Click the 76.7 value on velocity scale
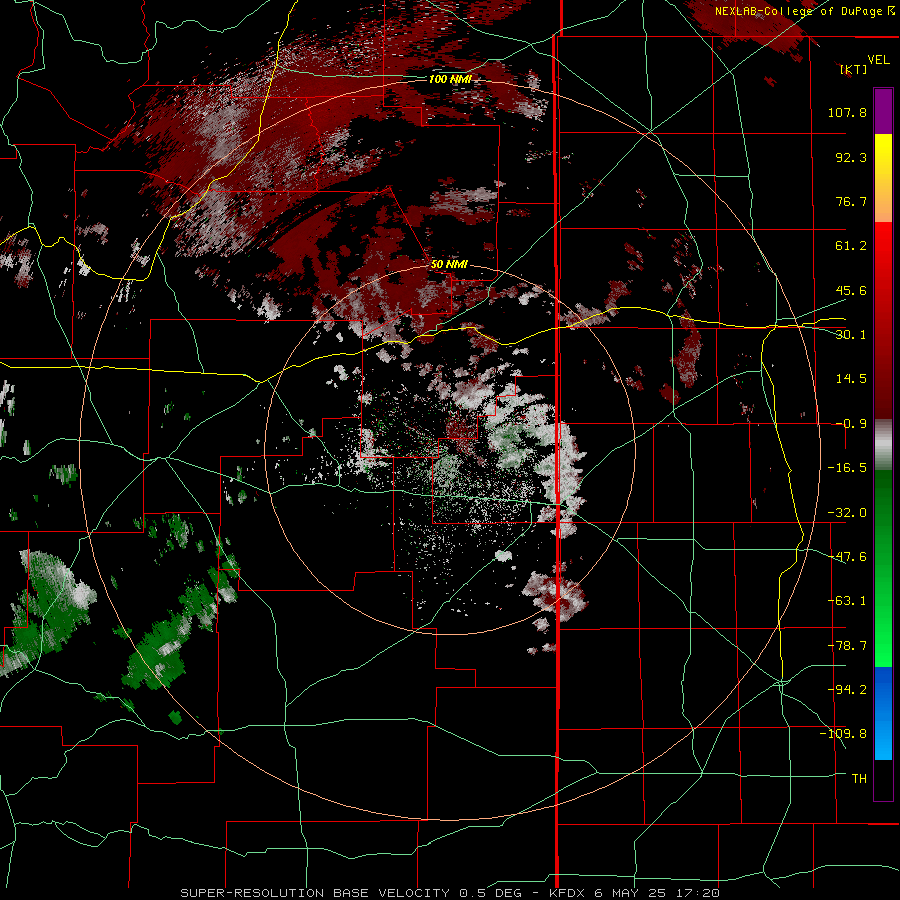 tap(851, 201)
